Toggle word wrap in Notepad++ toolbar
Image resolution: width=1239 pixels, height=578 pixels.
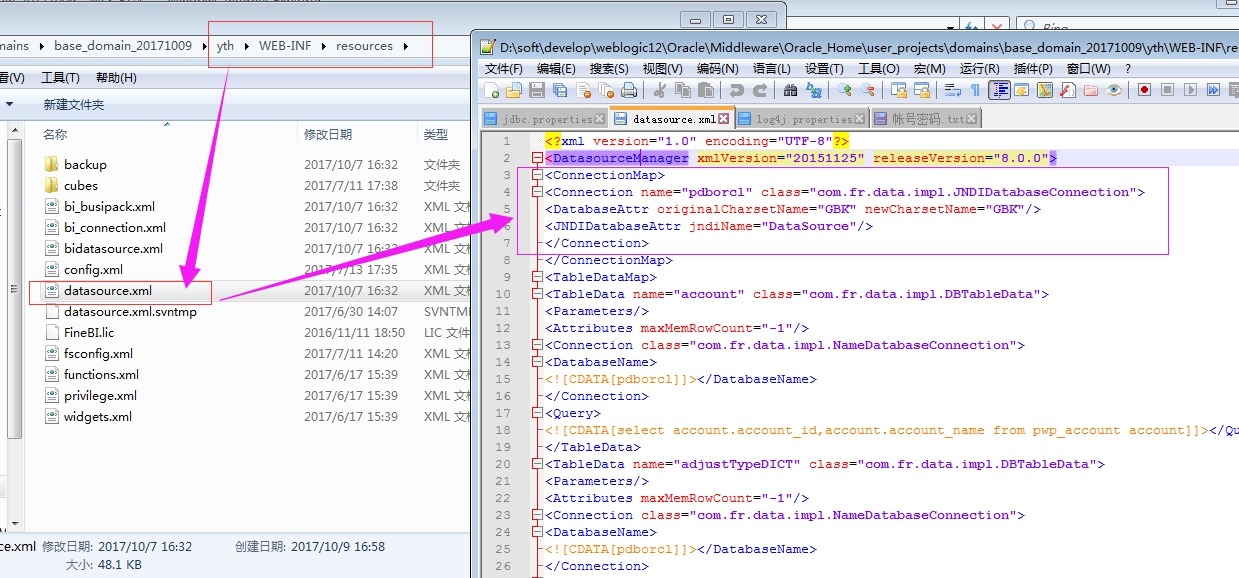pyautogui.click(x=952, y=90)
